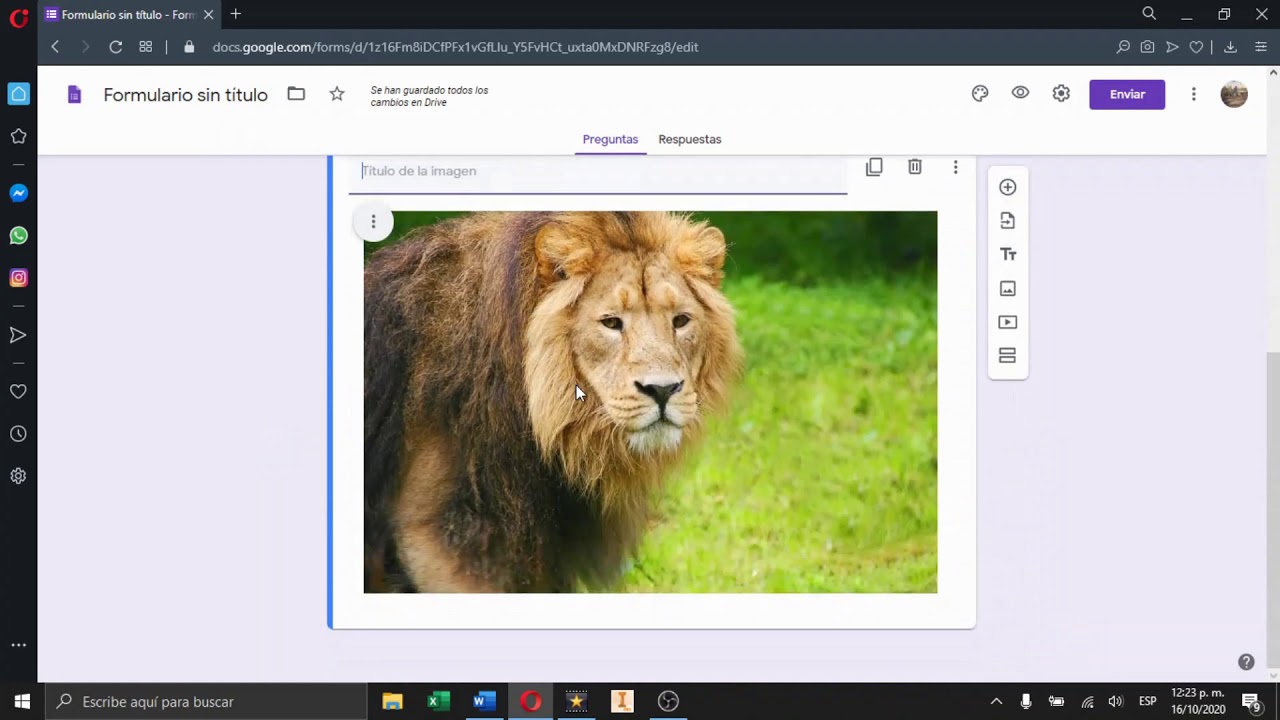This screenshot has height=720, width=1280.
Task: Switch to the Respuestas tab
Action: click(x=690, y=139)
